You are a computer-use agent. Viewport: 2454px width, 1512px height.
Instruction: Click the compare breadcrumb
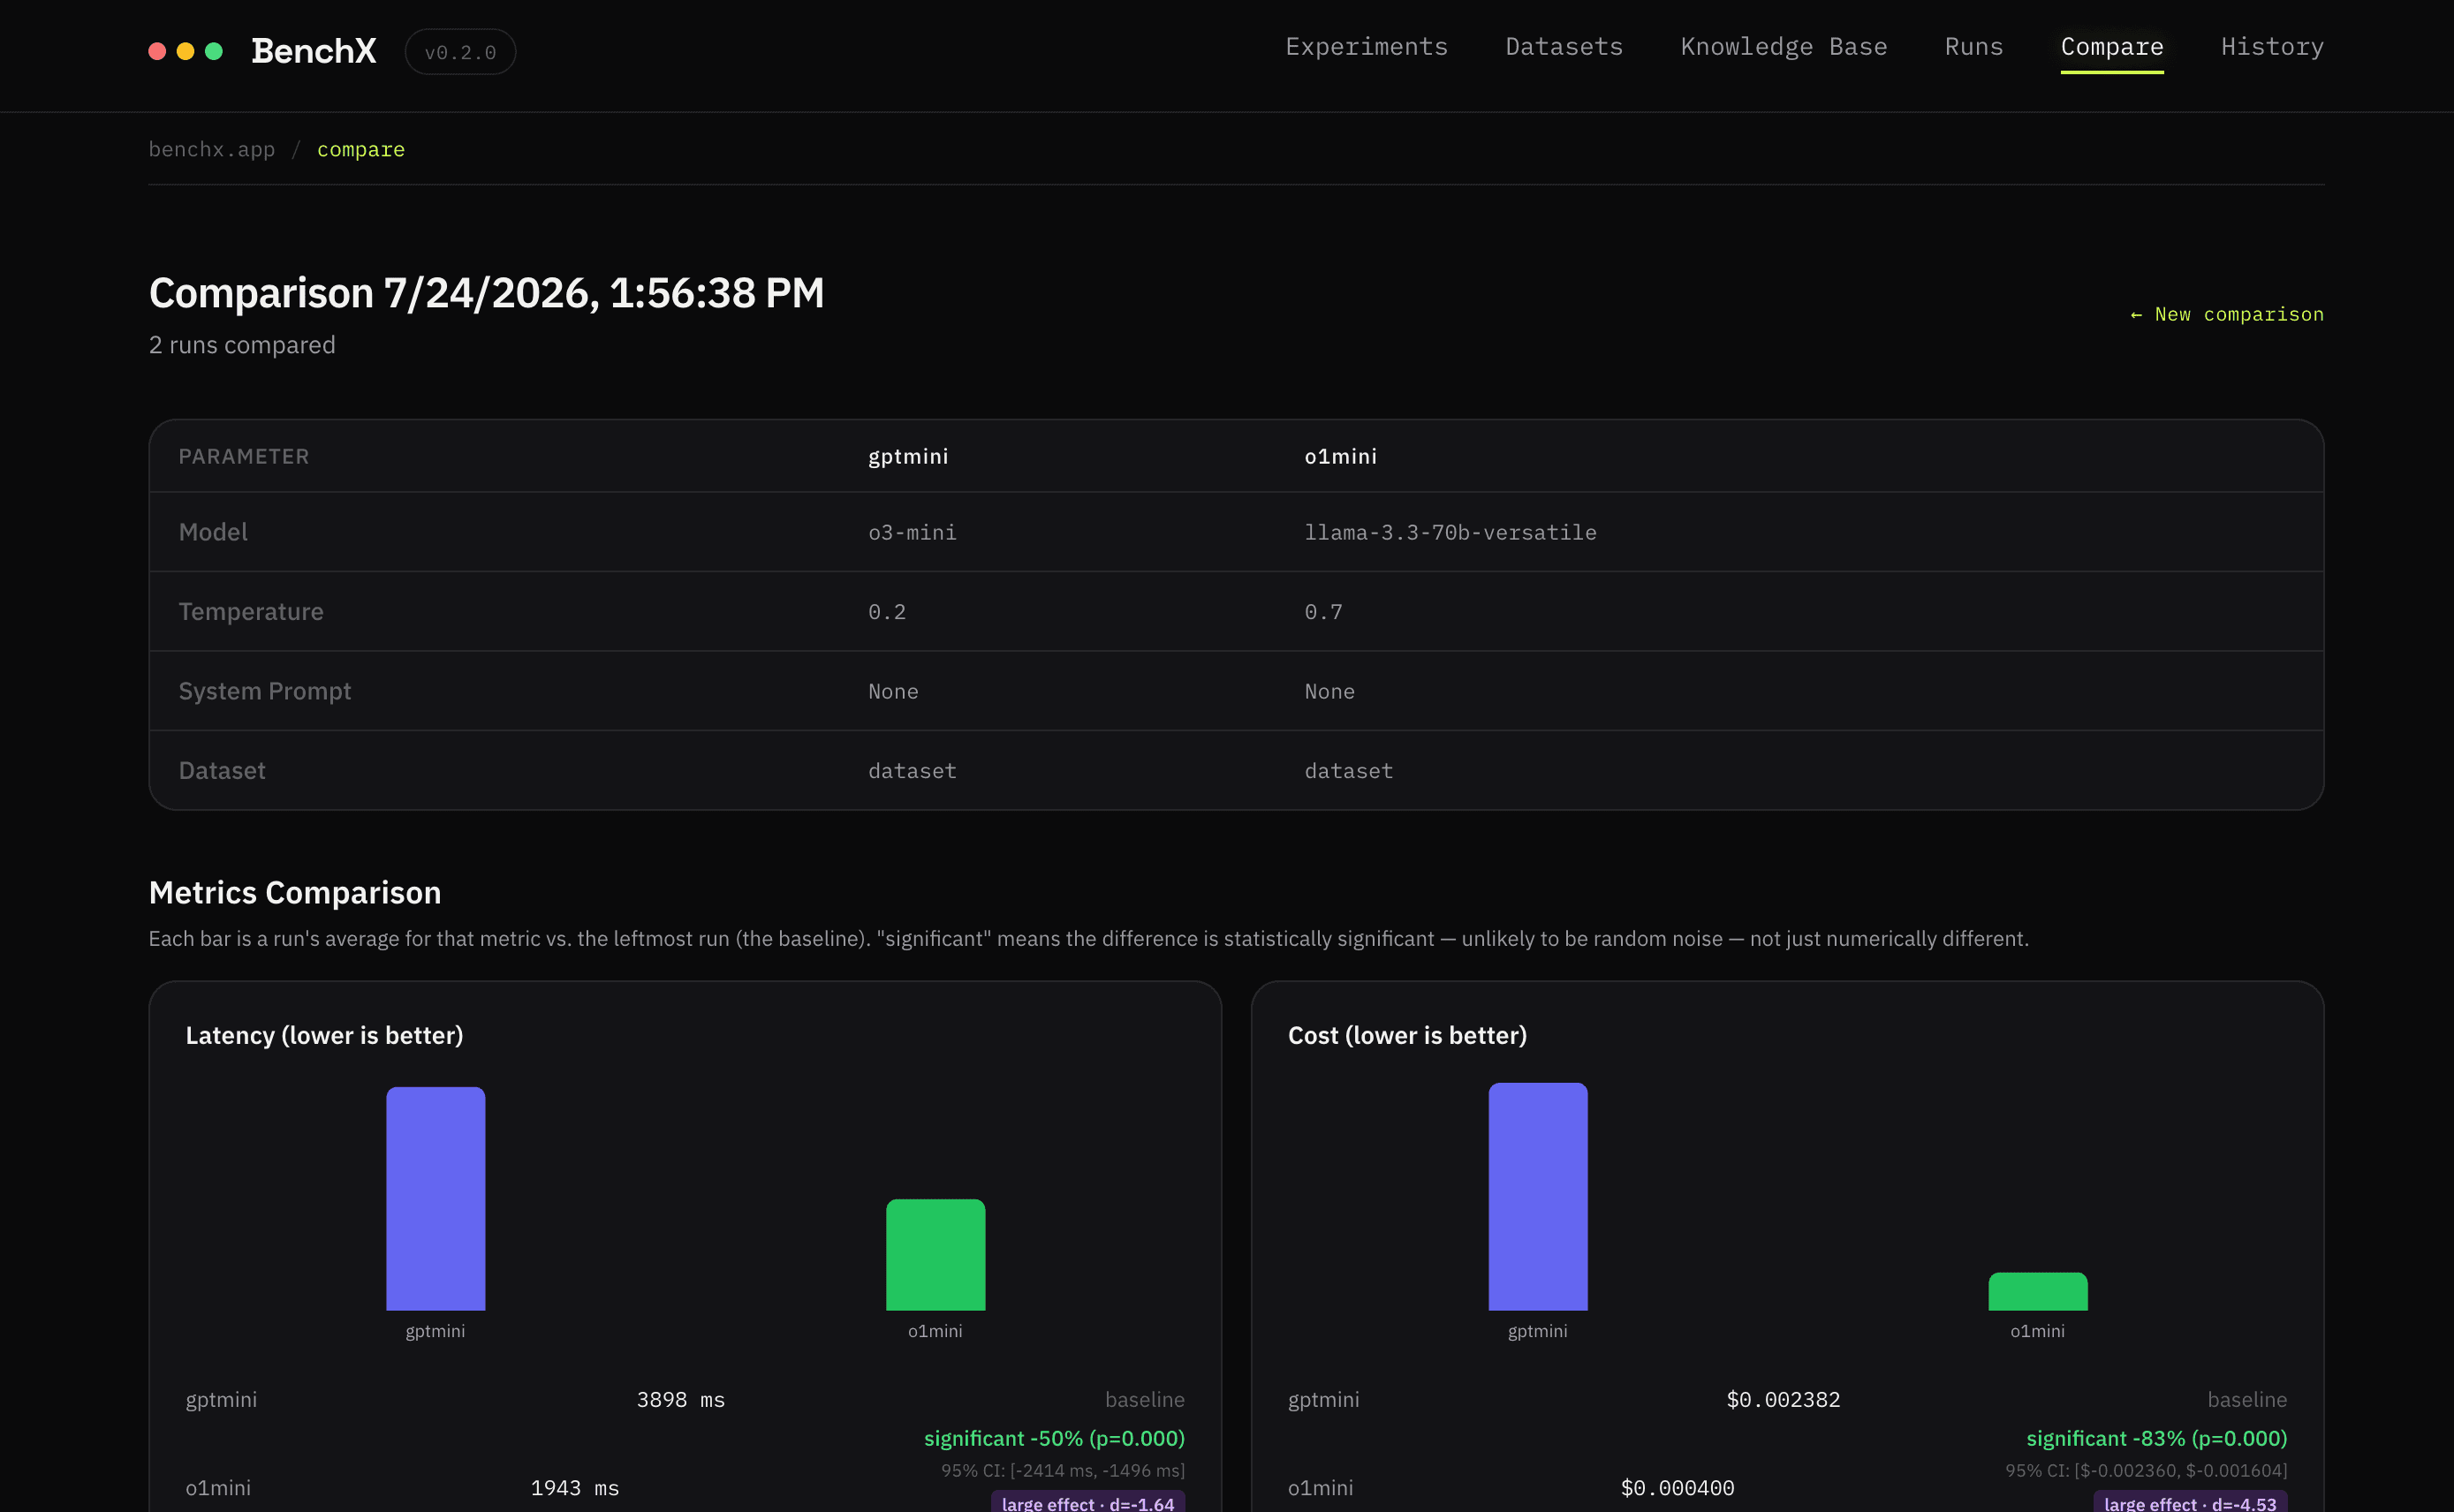(x=361, y=149)
